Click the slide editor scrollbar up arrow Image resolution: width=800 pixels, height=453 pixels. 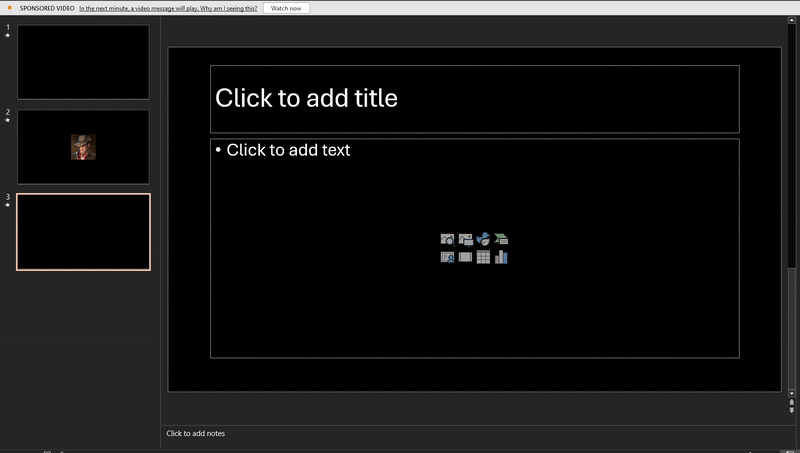(791, 20)
